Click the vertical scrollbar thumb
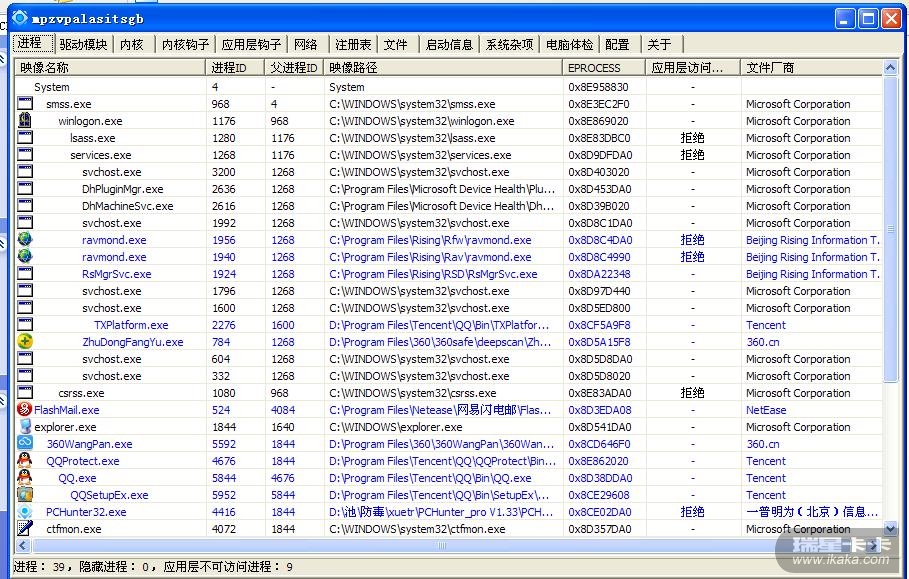The image size is (909, 579). coord(890,229)
